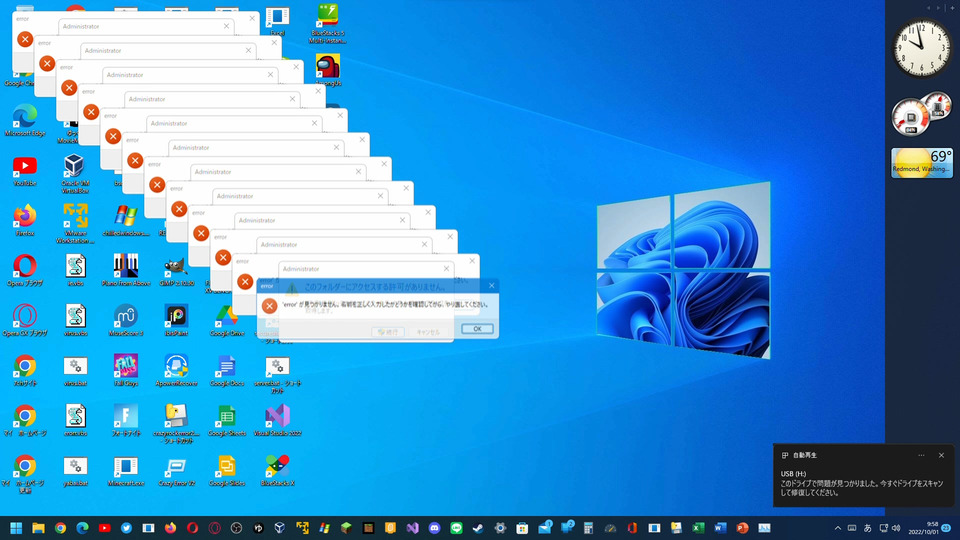Open Discord from the taskbar

[434, 528]
